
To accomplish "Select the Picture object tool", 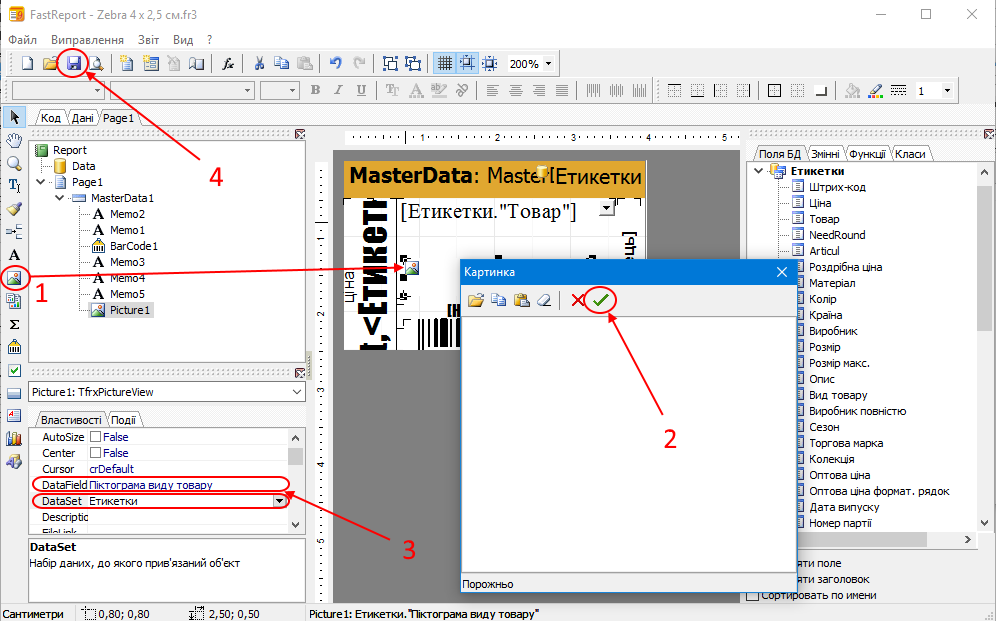I will (x=14, y=278).
